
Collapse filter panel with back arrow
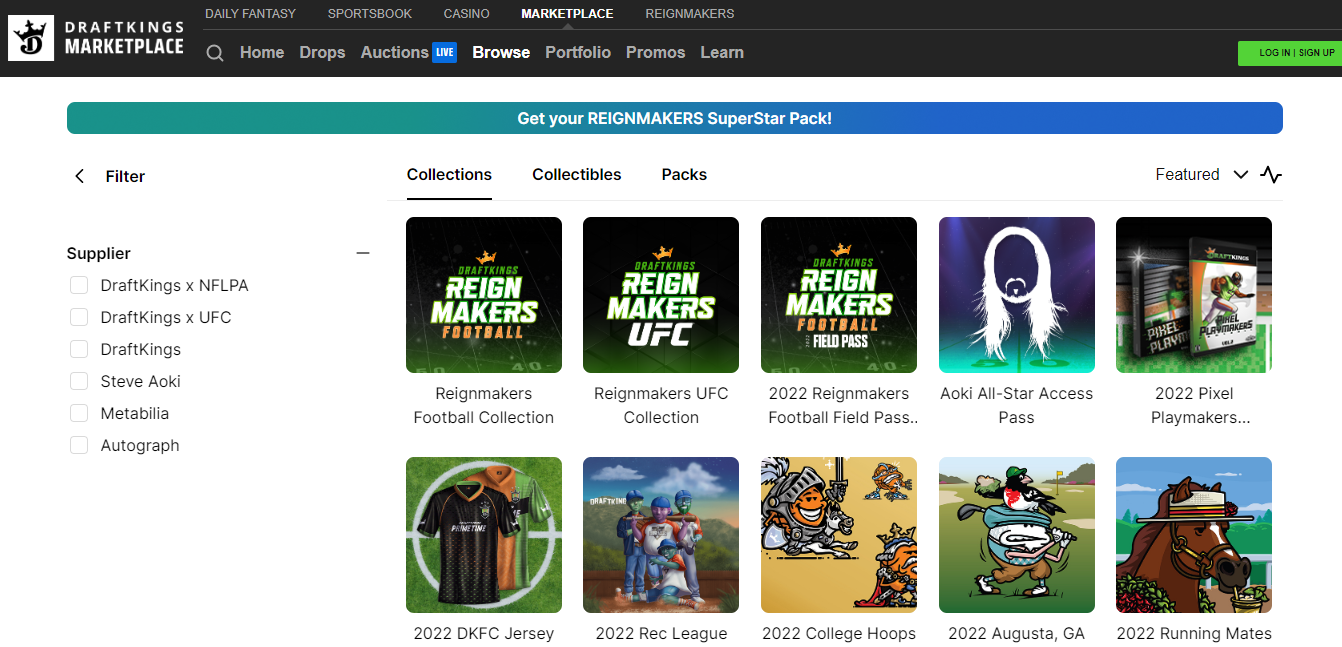click(x=80, y=177)
